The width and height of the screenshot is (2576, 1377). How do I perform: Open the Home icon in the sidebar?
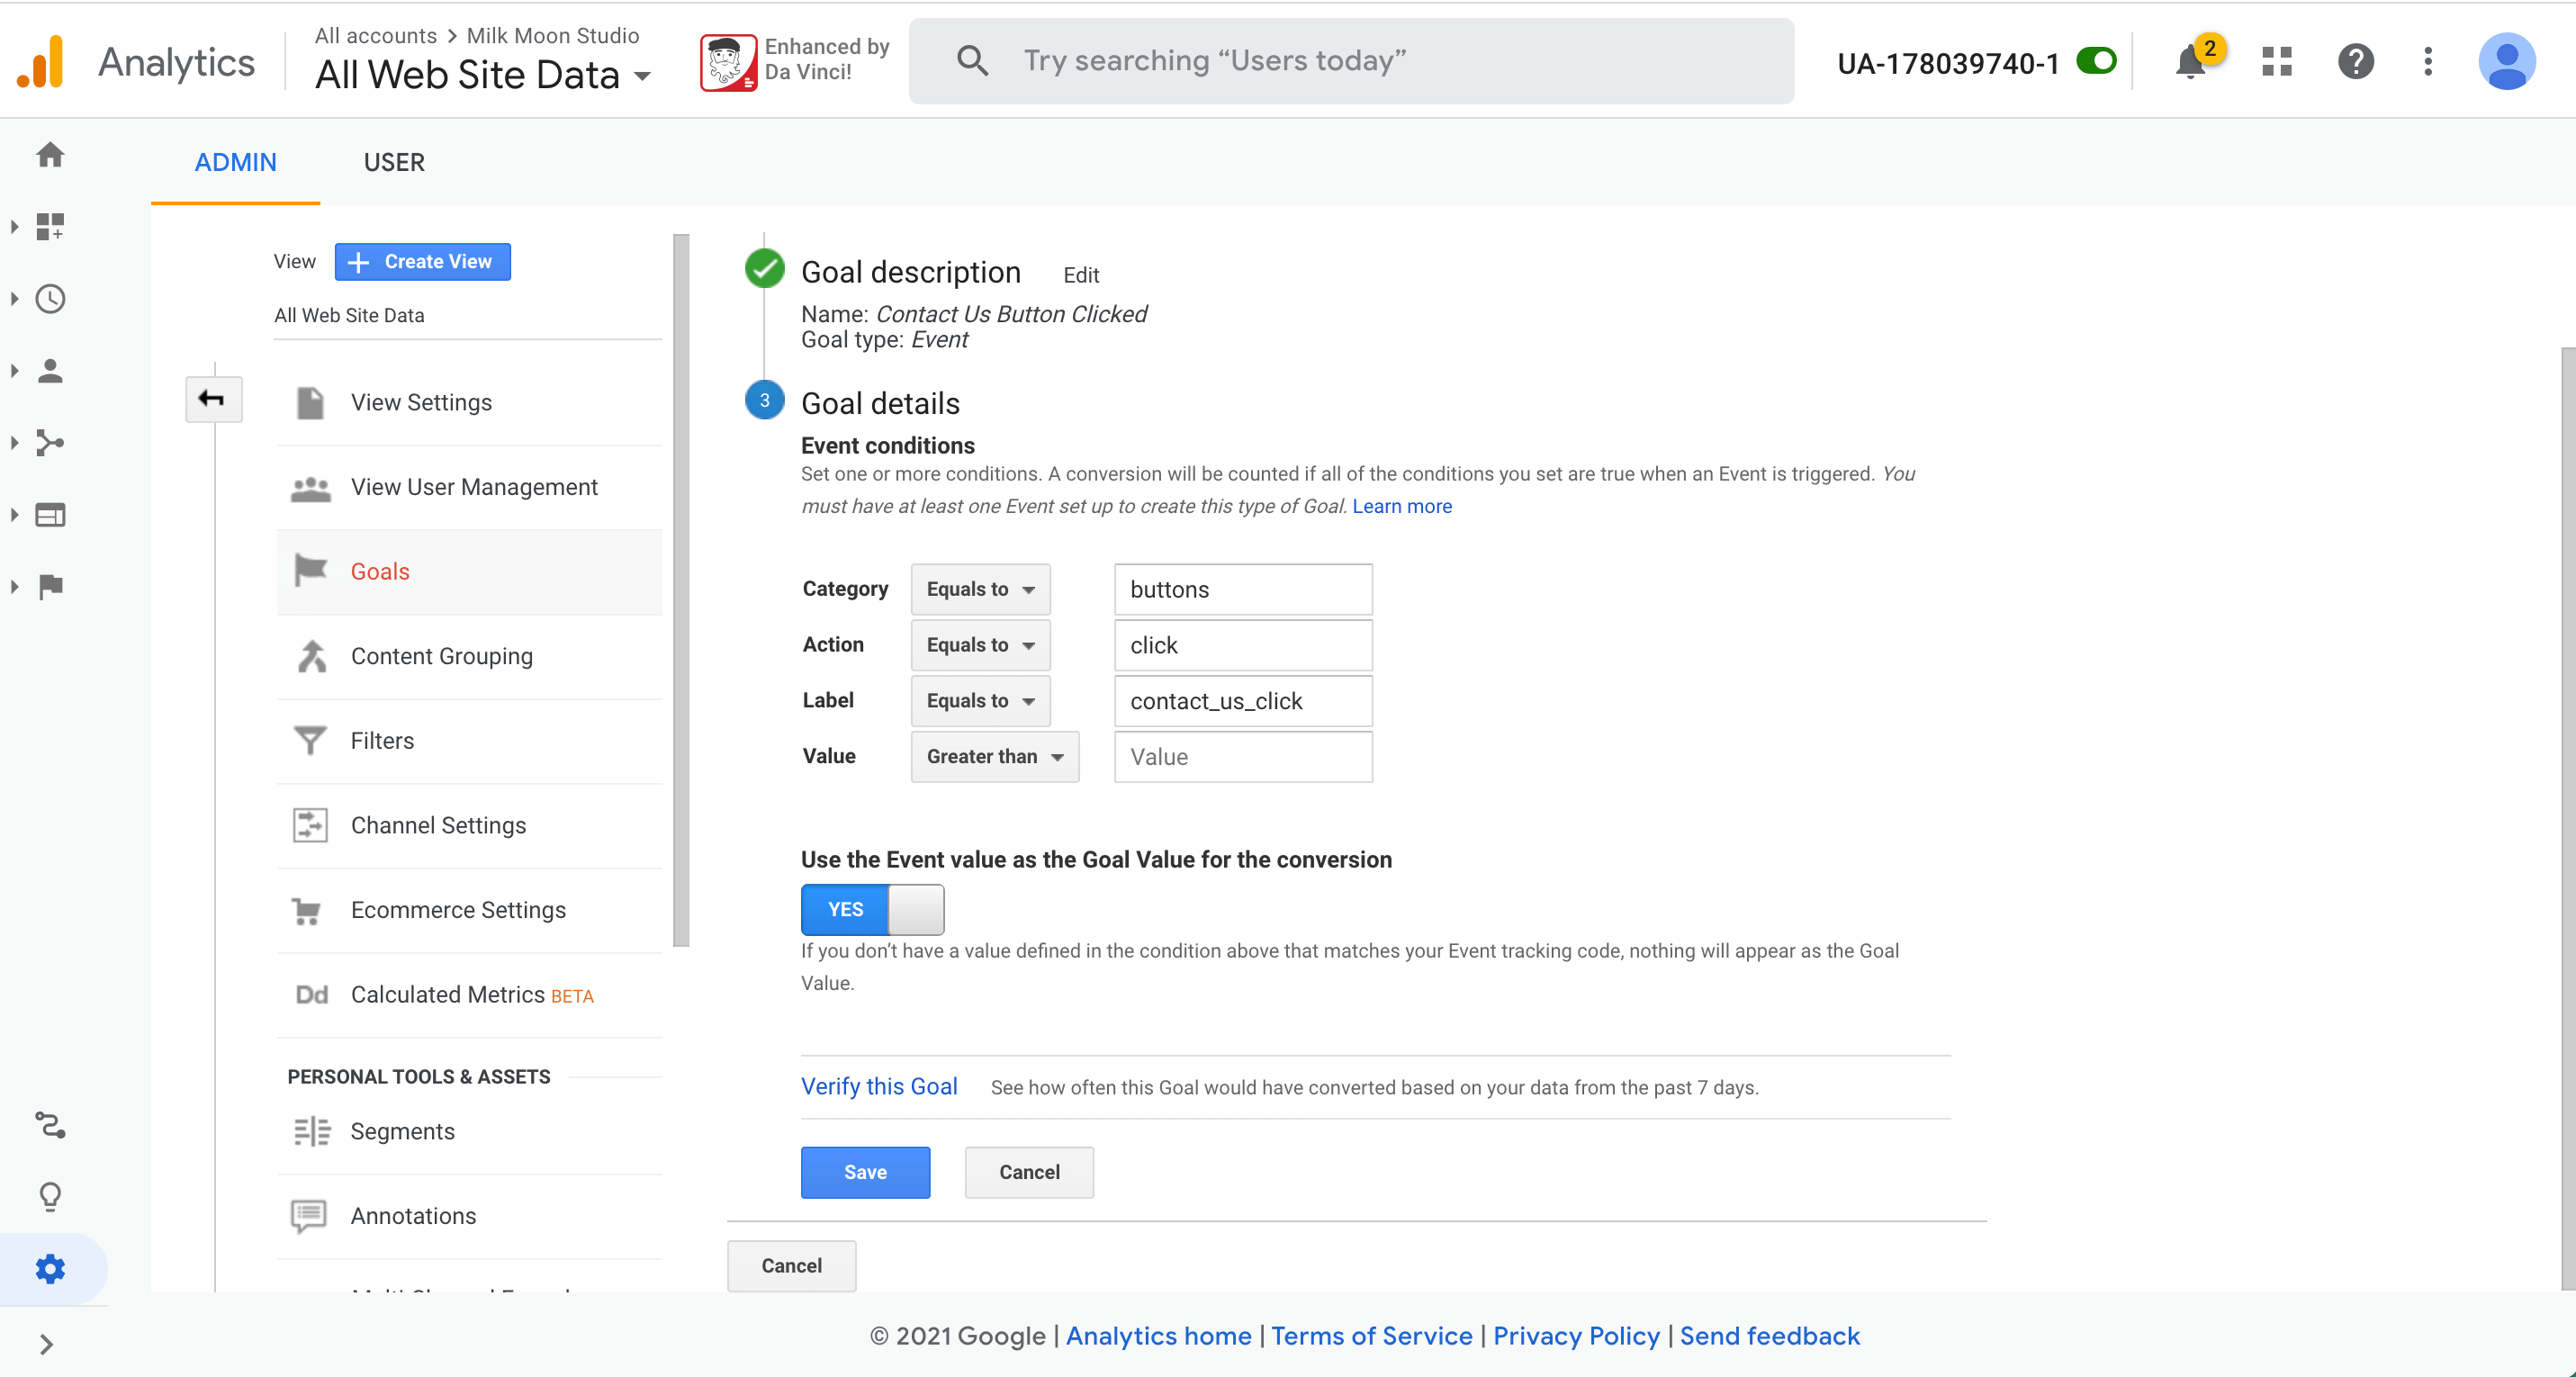pyautogui.click(x=50, y=155)
